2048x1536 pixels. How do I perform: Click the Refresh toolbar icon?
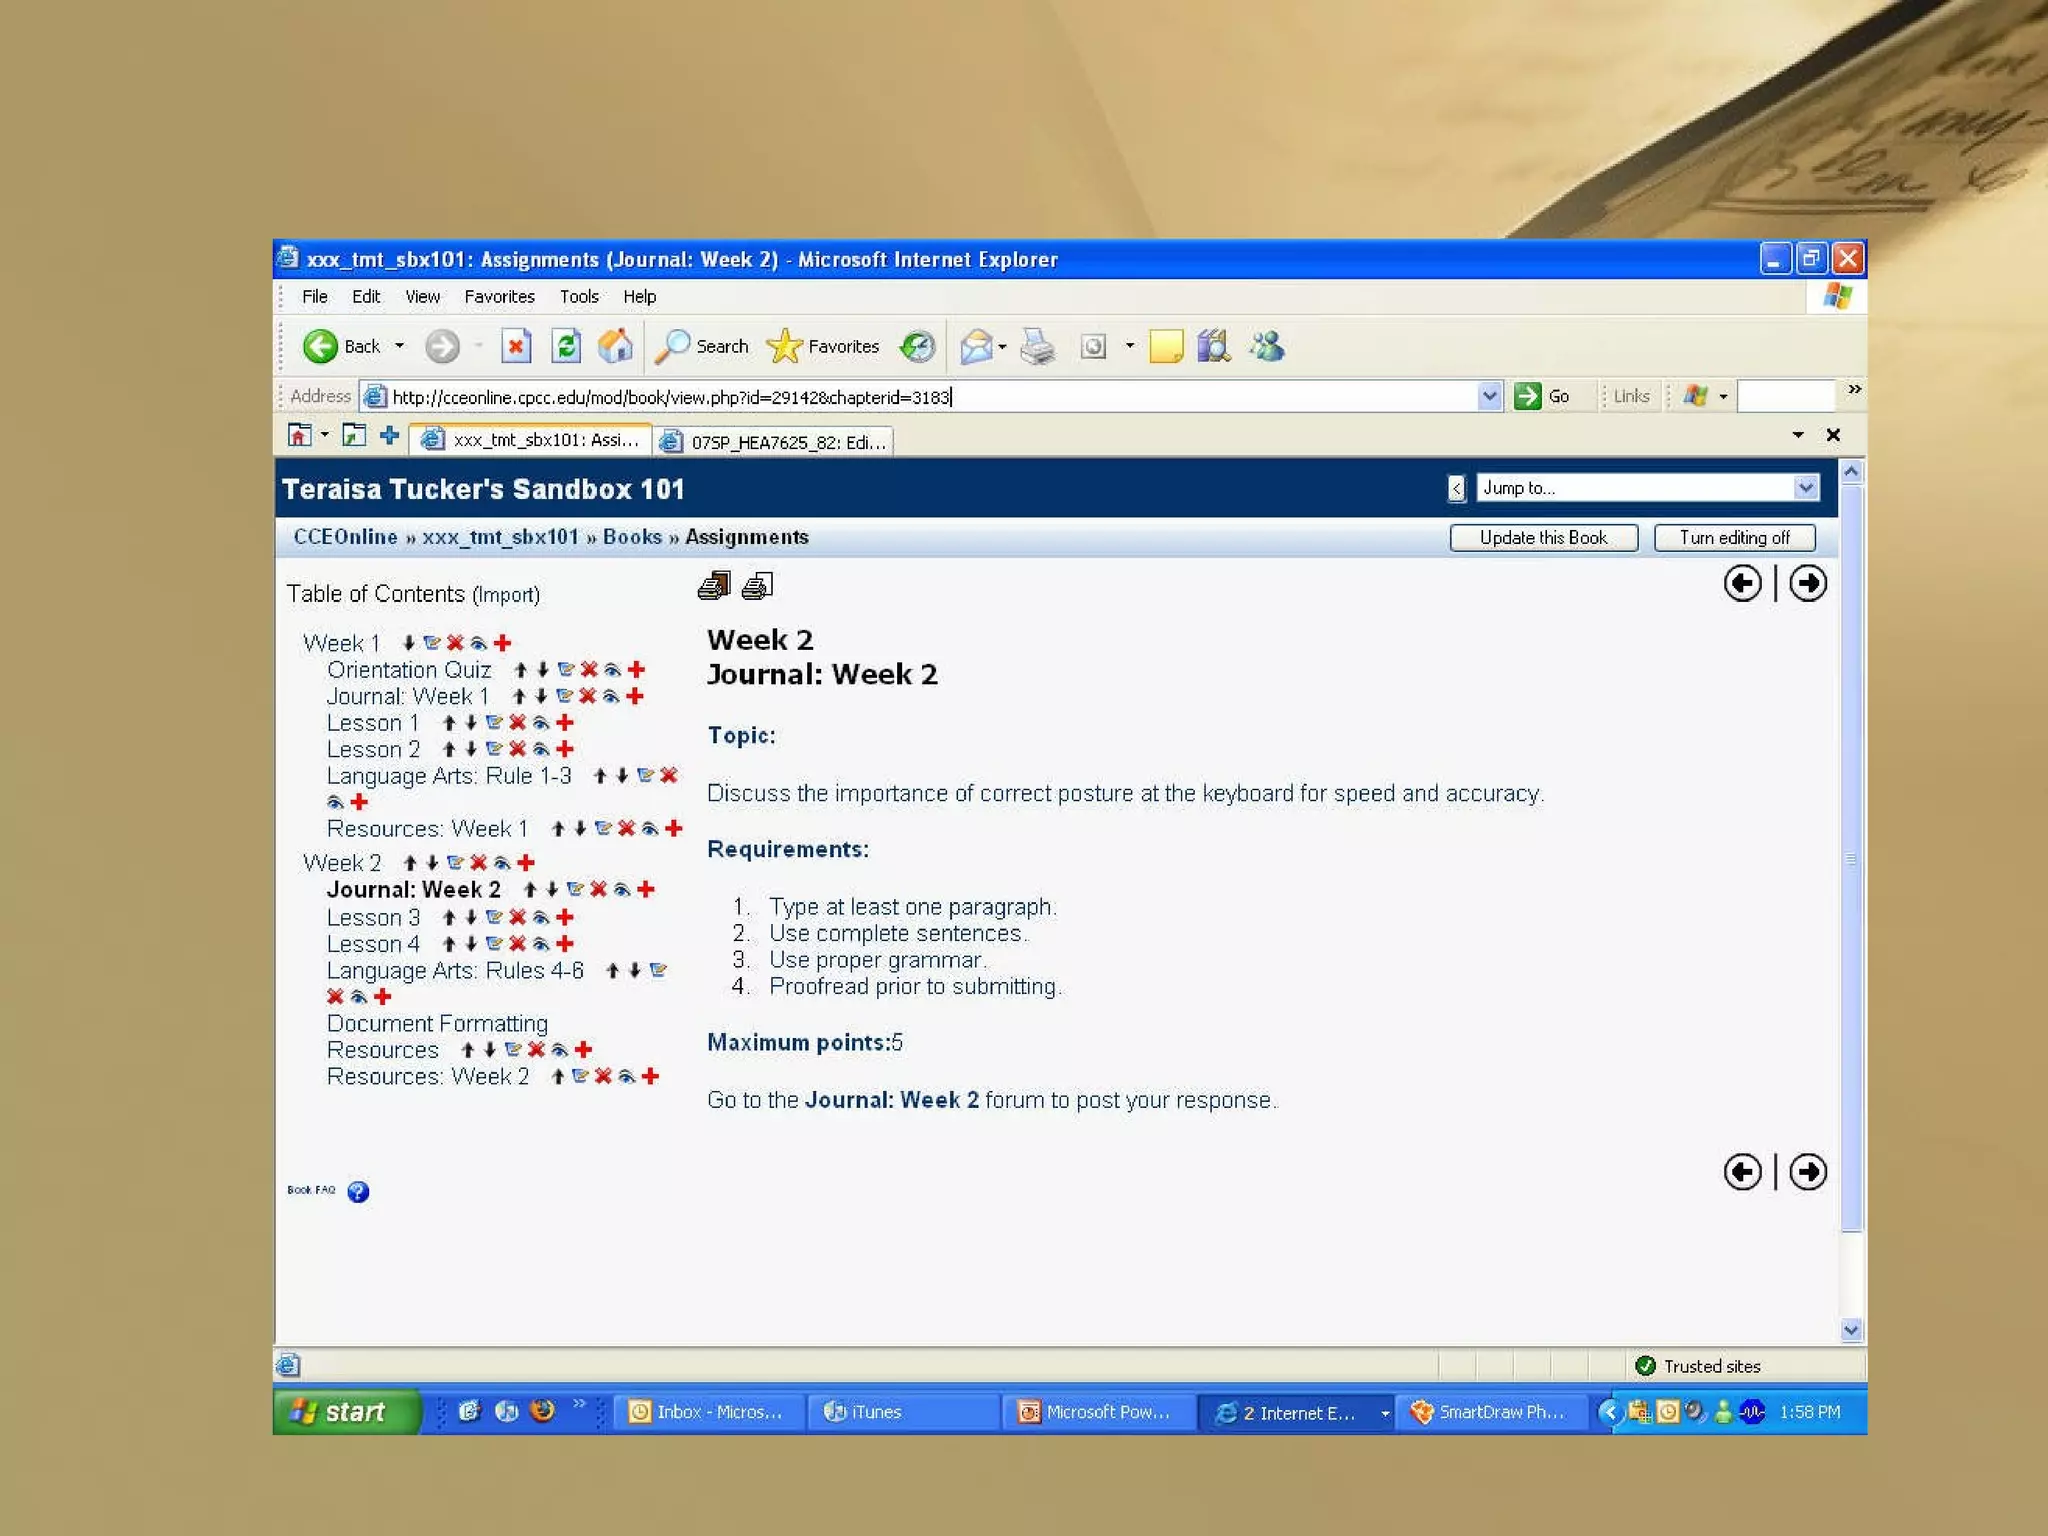566,346
